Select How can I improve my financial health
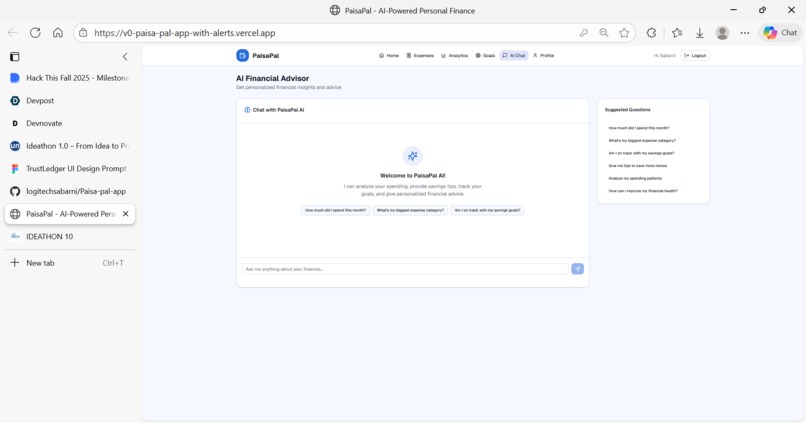The width and height of the screenshot is (806, 423). coord(643,191)
